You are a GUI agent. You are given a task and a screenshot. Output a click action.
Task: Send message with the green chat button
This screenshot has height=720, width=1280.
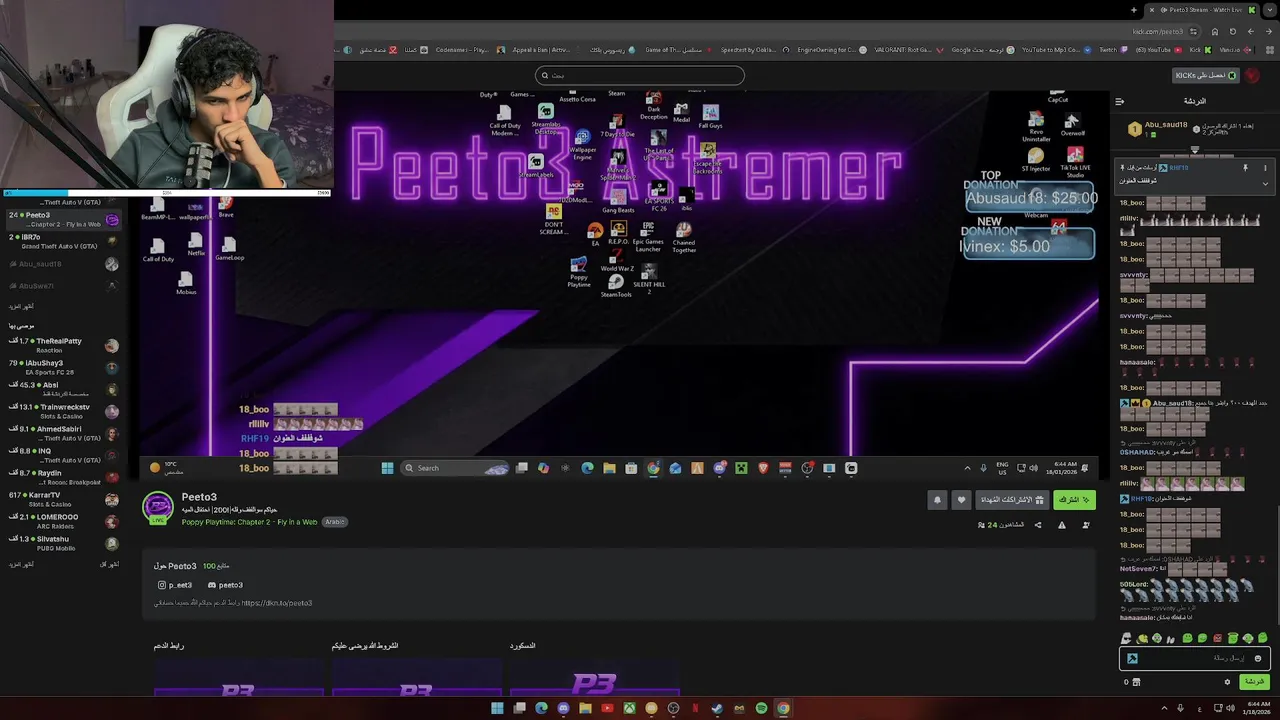click(x=1254, y=682)
